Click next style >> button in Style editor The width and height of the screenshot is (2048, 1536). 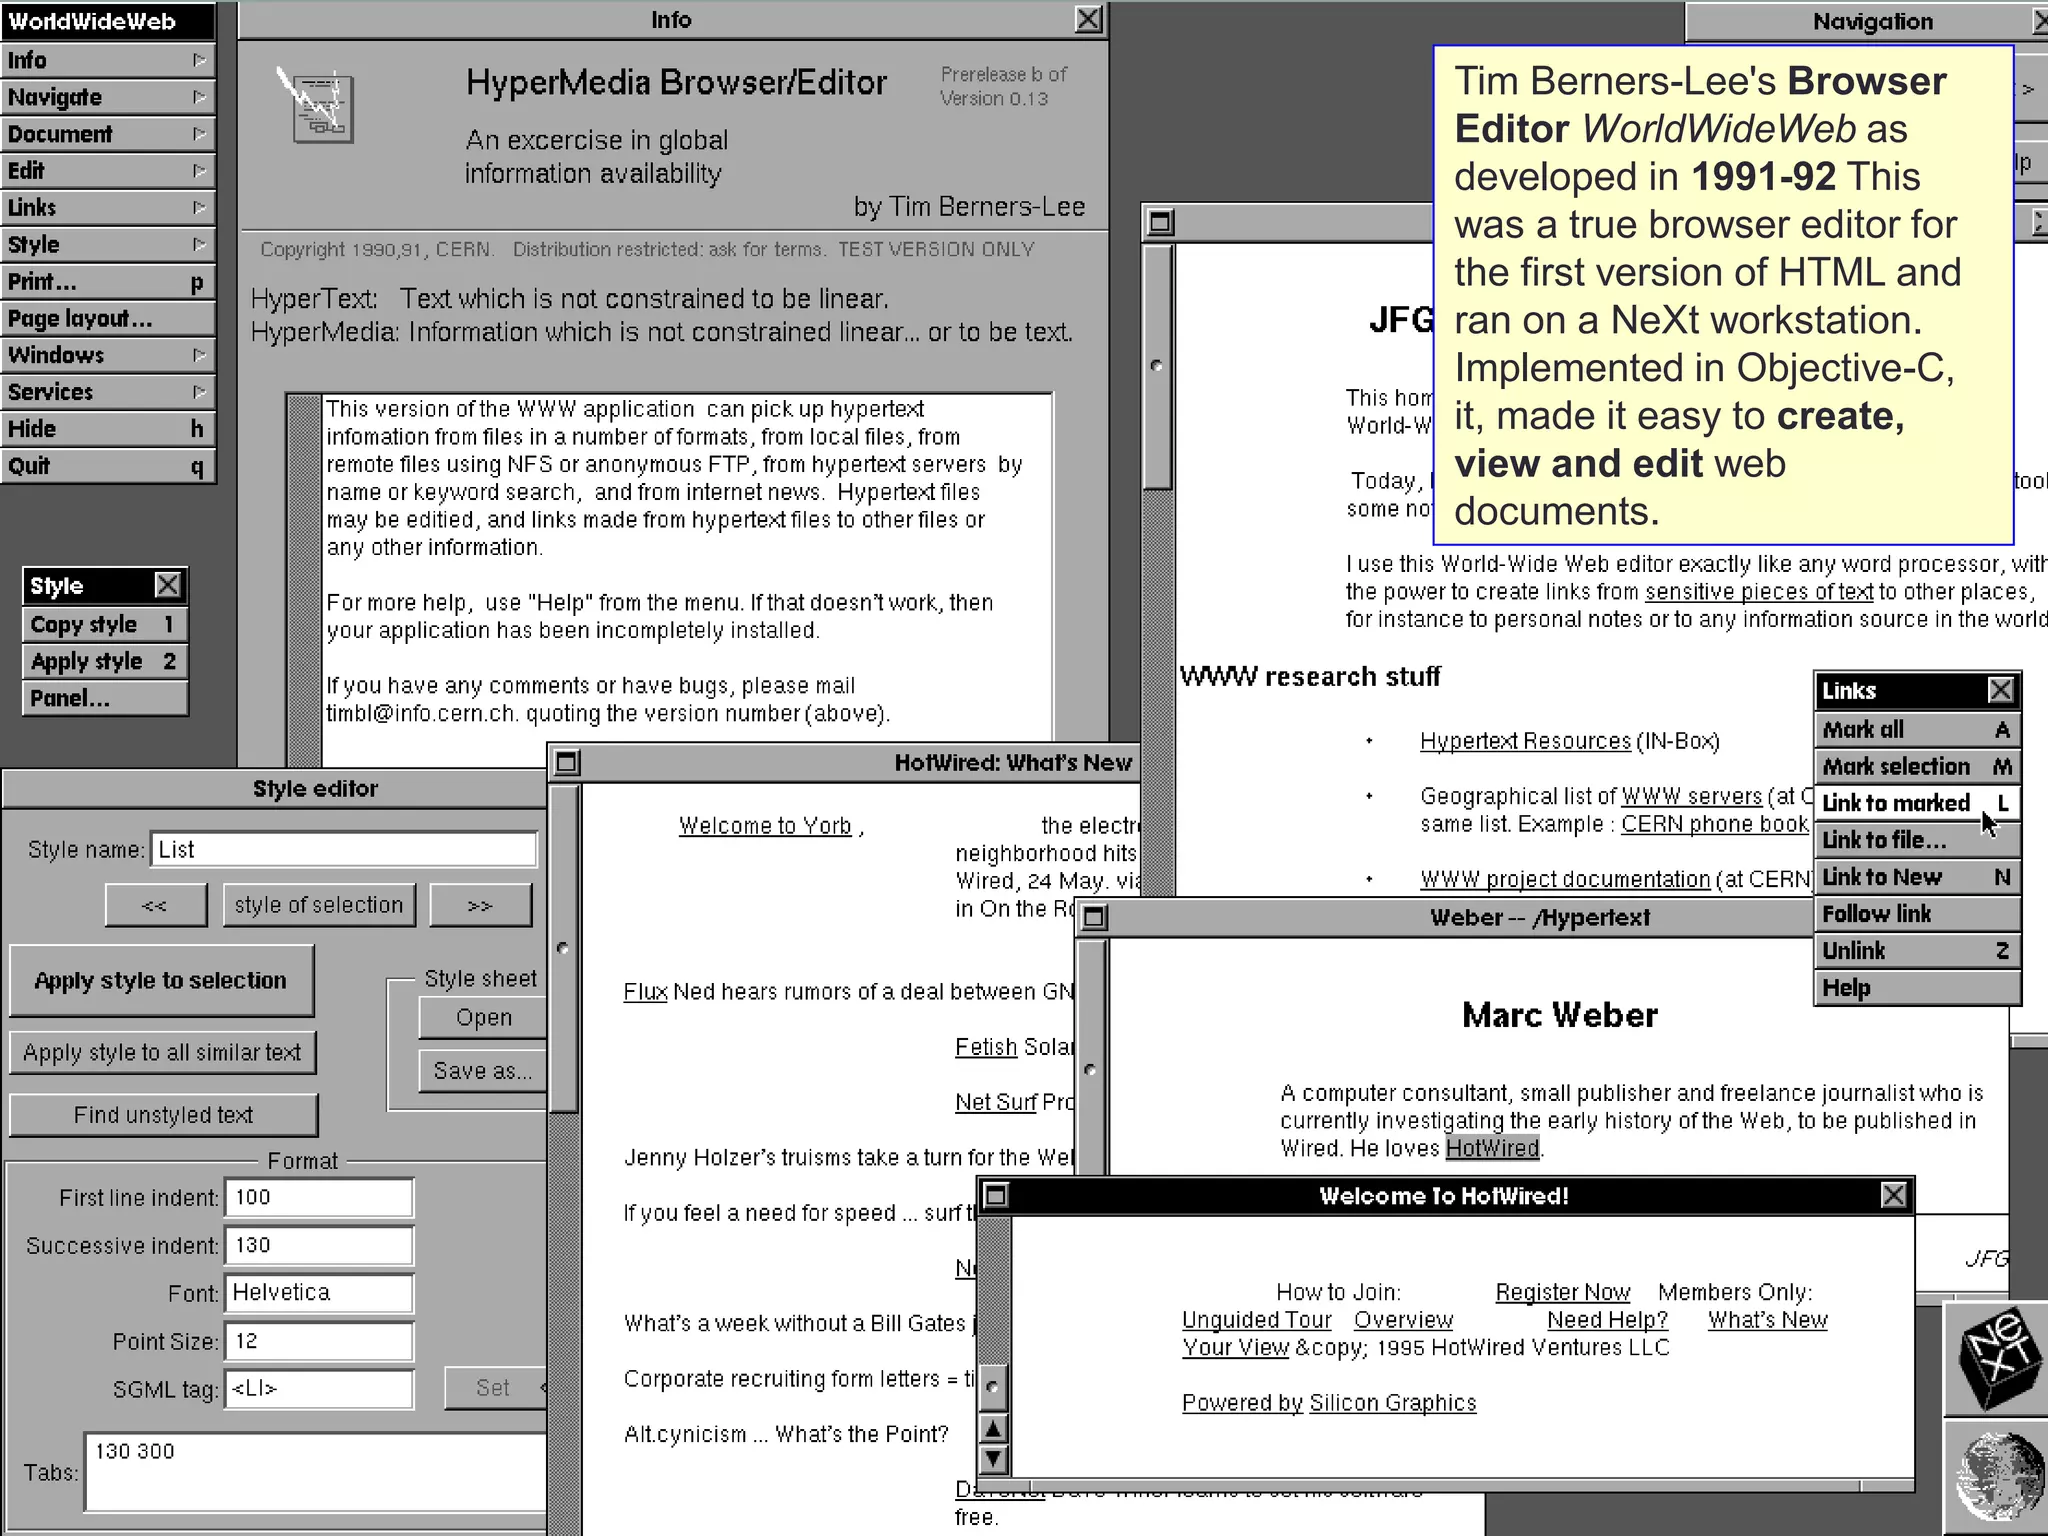[x=481, y=905]
